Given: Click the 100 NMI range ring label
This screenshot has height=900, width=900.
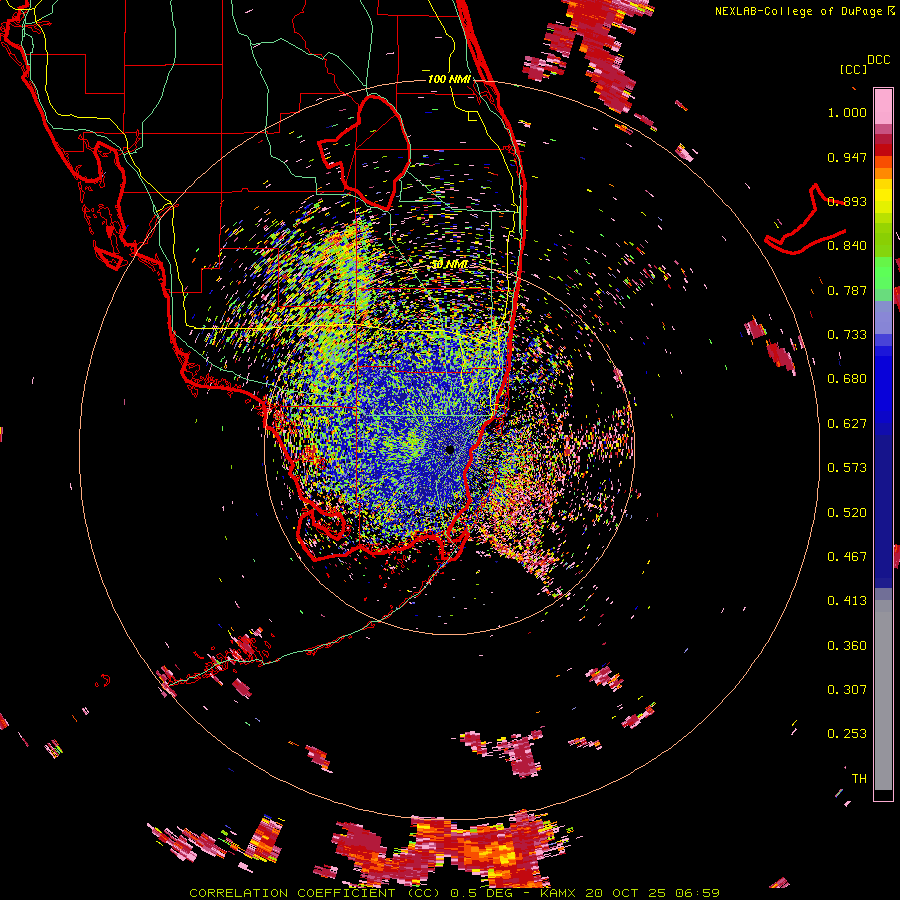Looking at the screenshot, I should [449, 79].
